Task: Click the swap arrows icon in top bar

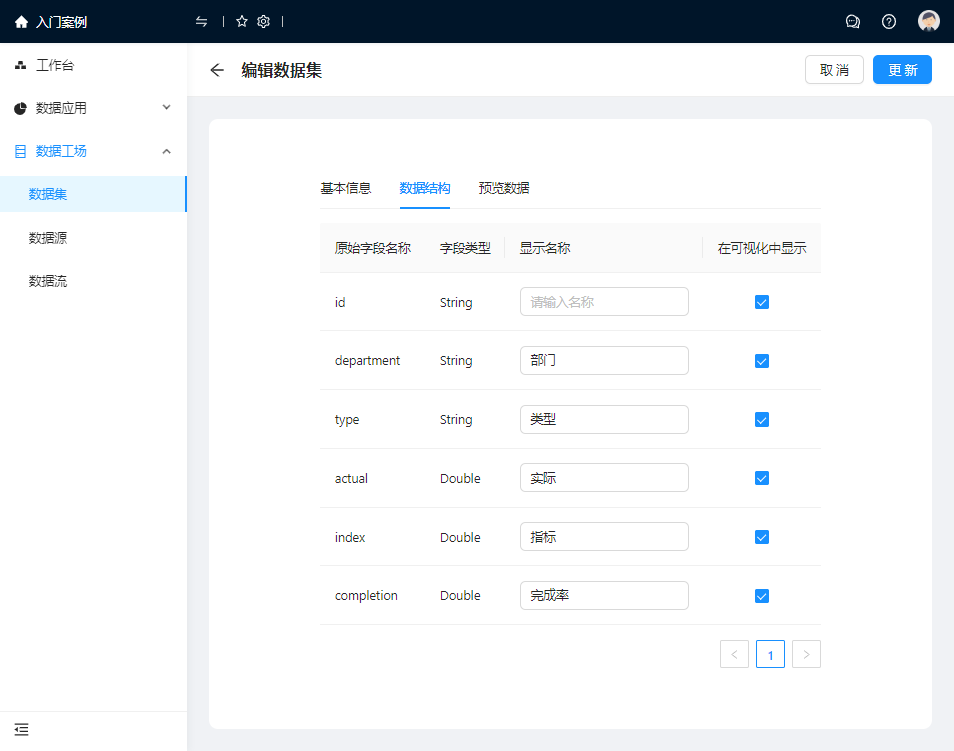Action: point(202,22)
